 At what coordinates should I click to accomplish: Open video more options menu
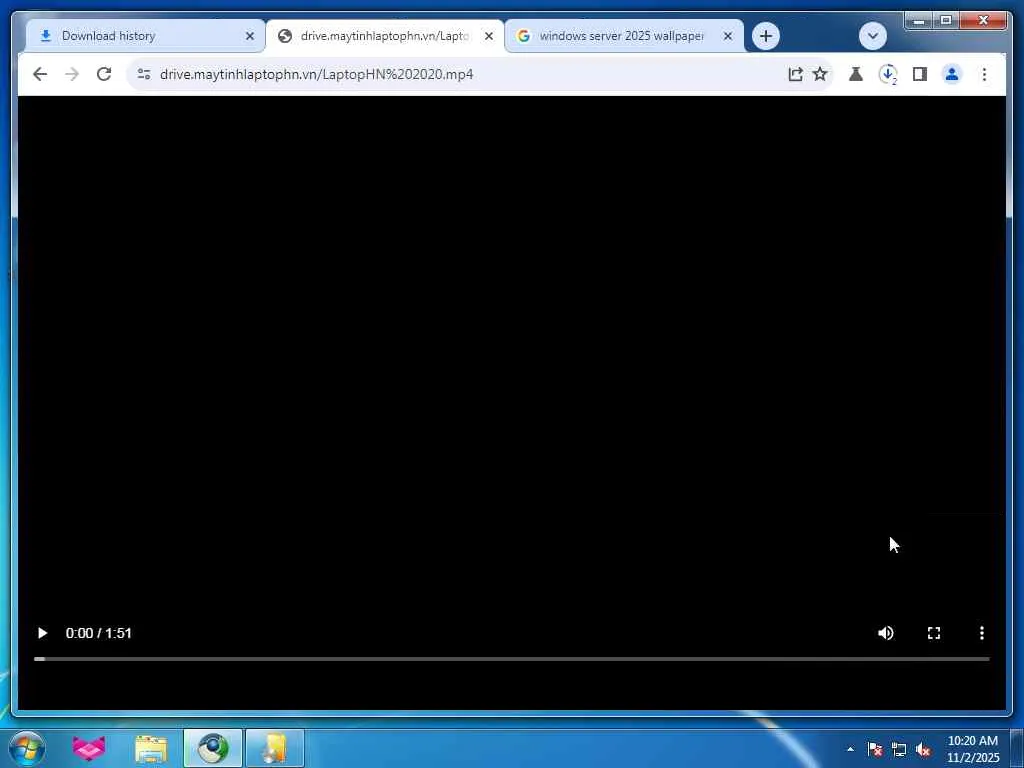(x=982, y=633)
